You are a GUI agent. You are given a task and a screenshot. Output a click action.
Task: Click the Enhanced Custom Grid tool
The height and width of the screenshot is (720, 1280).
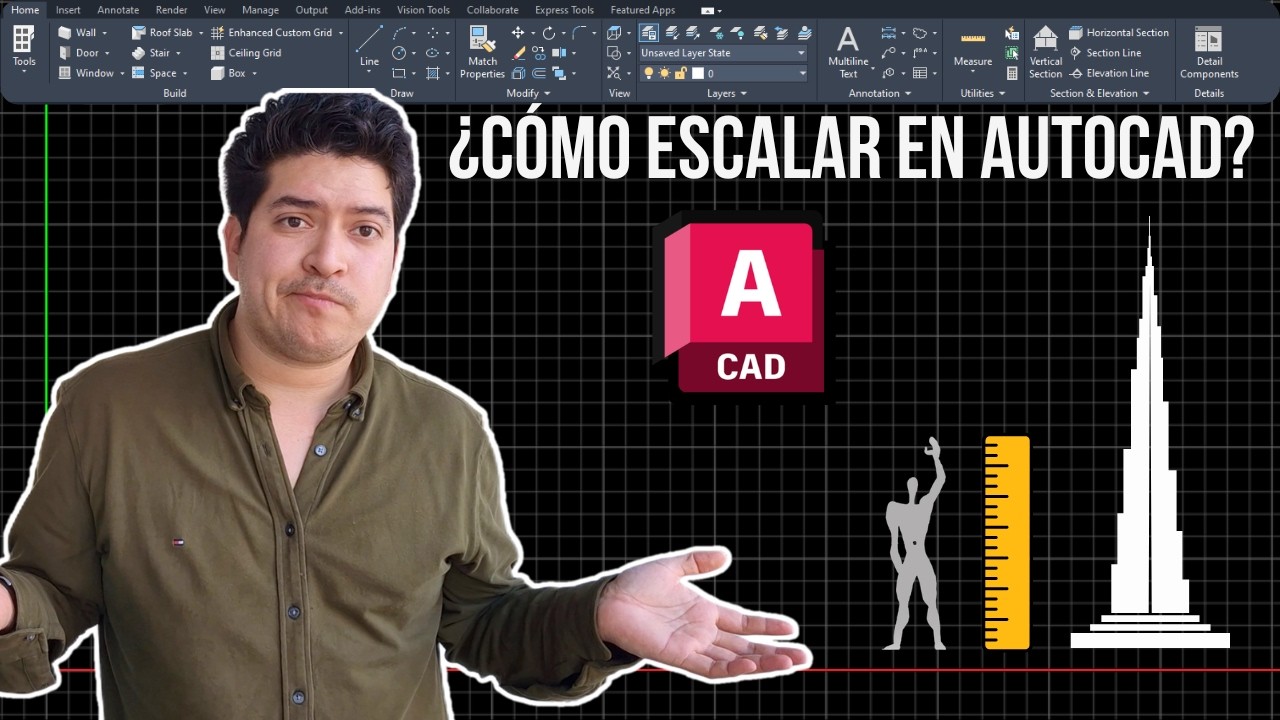pyautogui.click(x=271, y=33)
